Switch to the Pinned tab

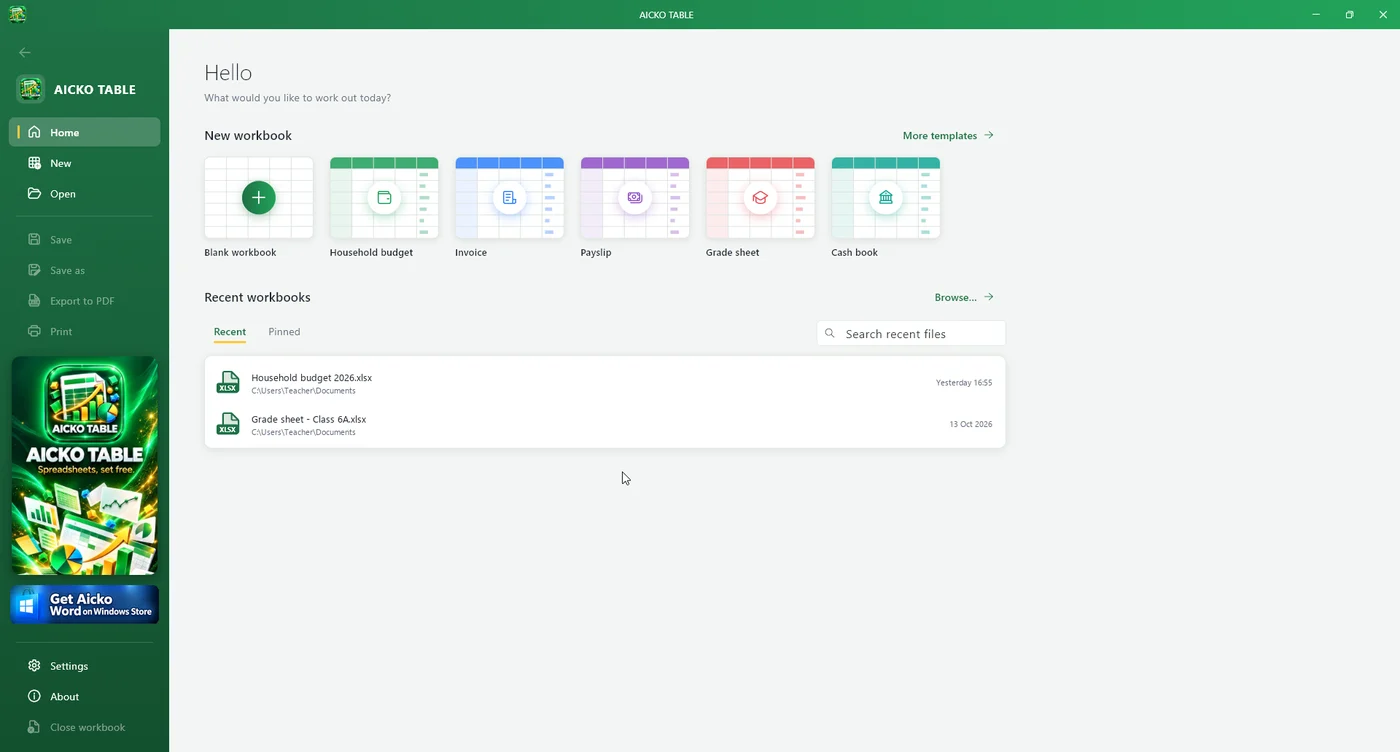284,332
